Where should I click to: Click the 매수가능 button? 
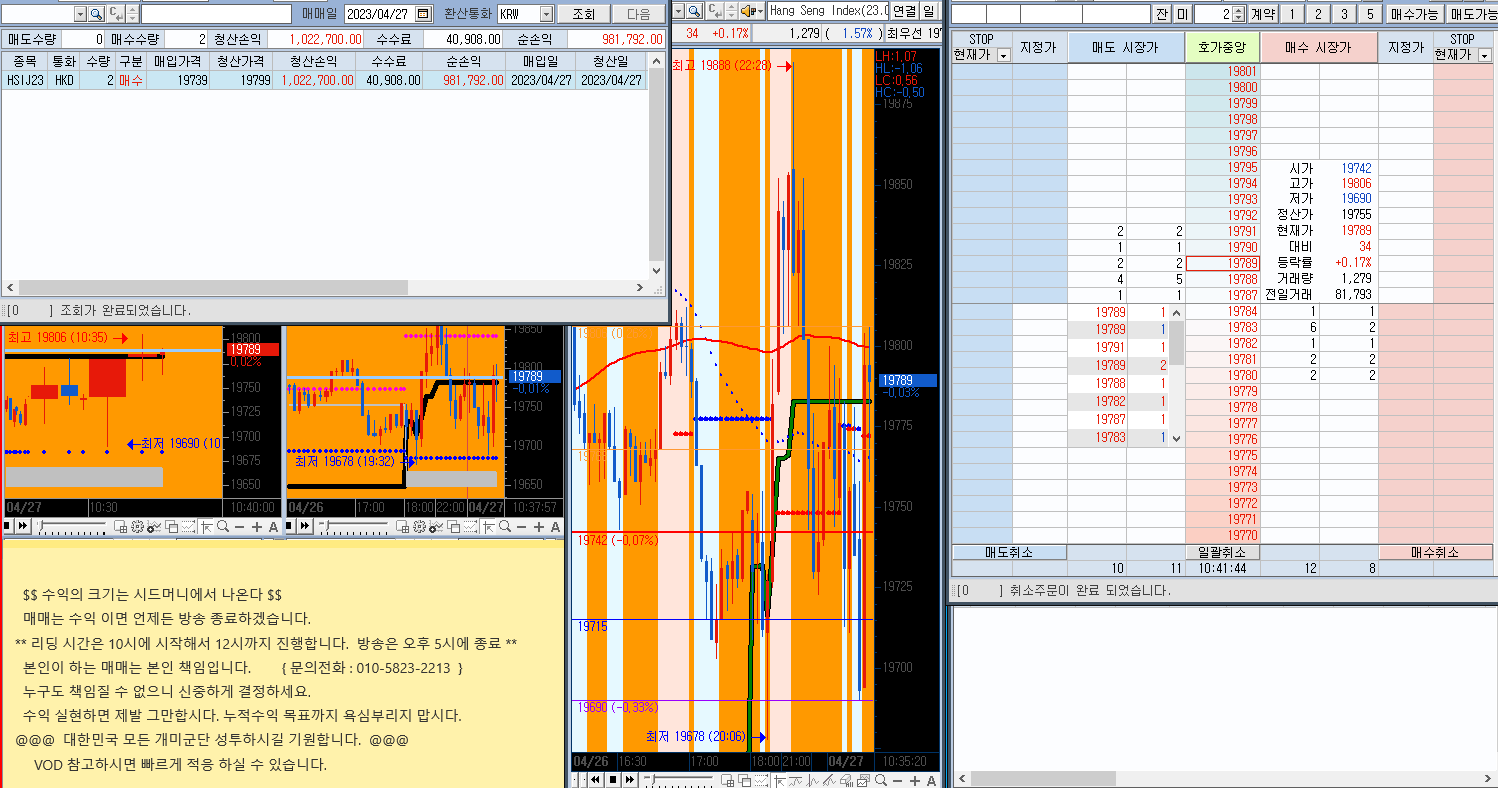[1414, 14]
